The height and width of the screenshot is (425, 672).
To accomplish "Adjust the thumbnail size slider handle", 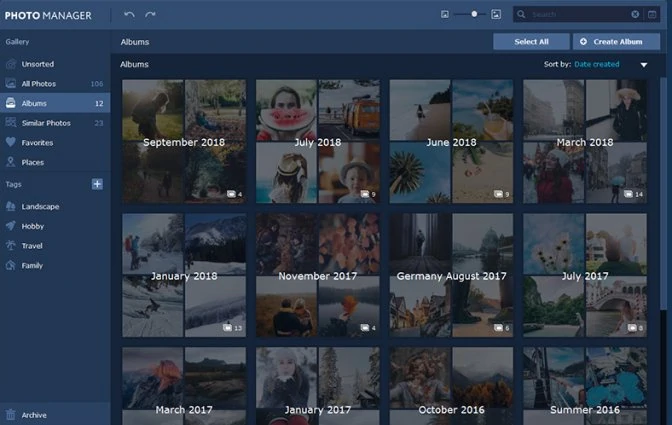I will point(474,14).
